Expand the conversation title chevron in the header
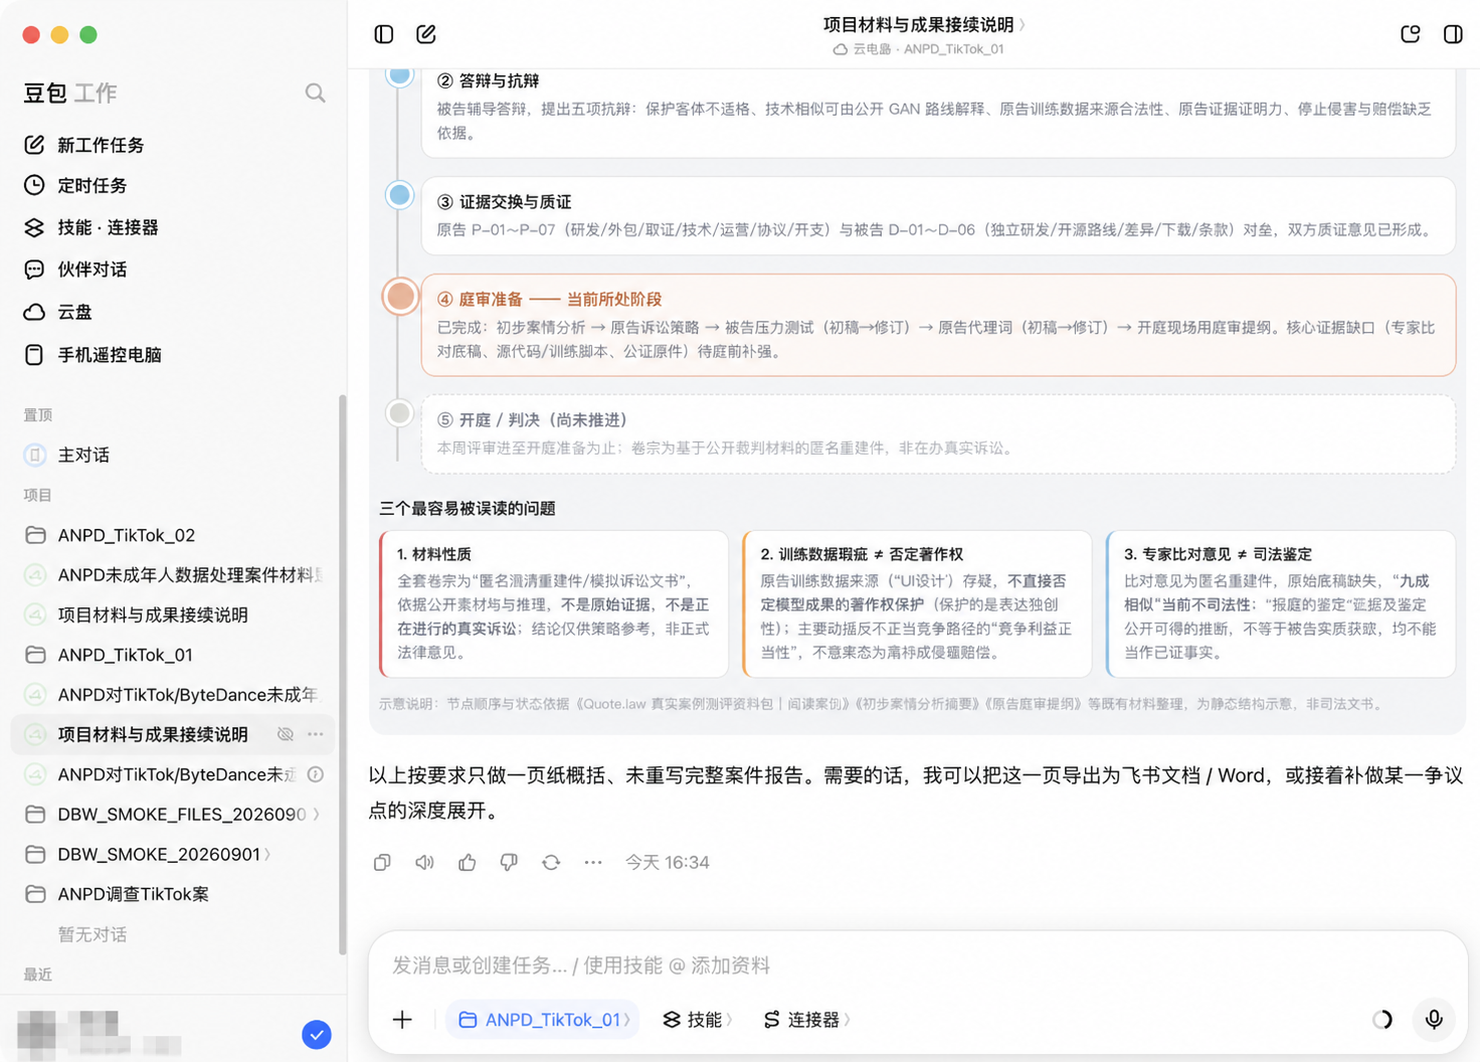This screenshot has width=1480, height=1062. click(x=1022, y=25)
